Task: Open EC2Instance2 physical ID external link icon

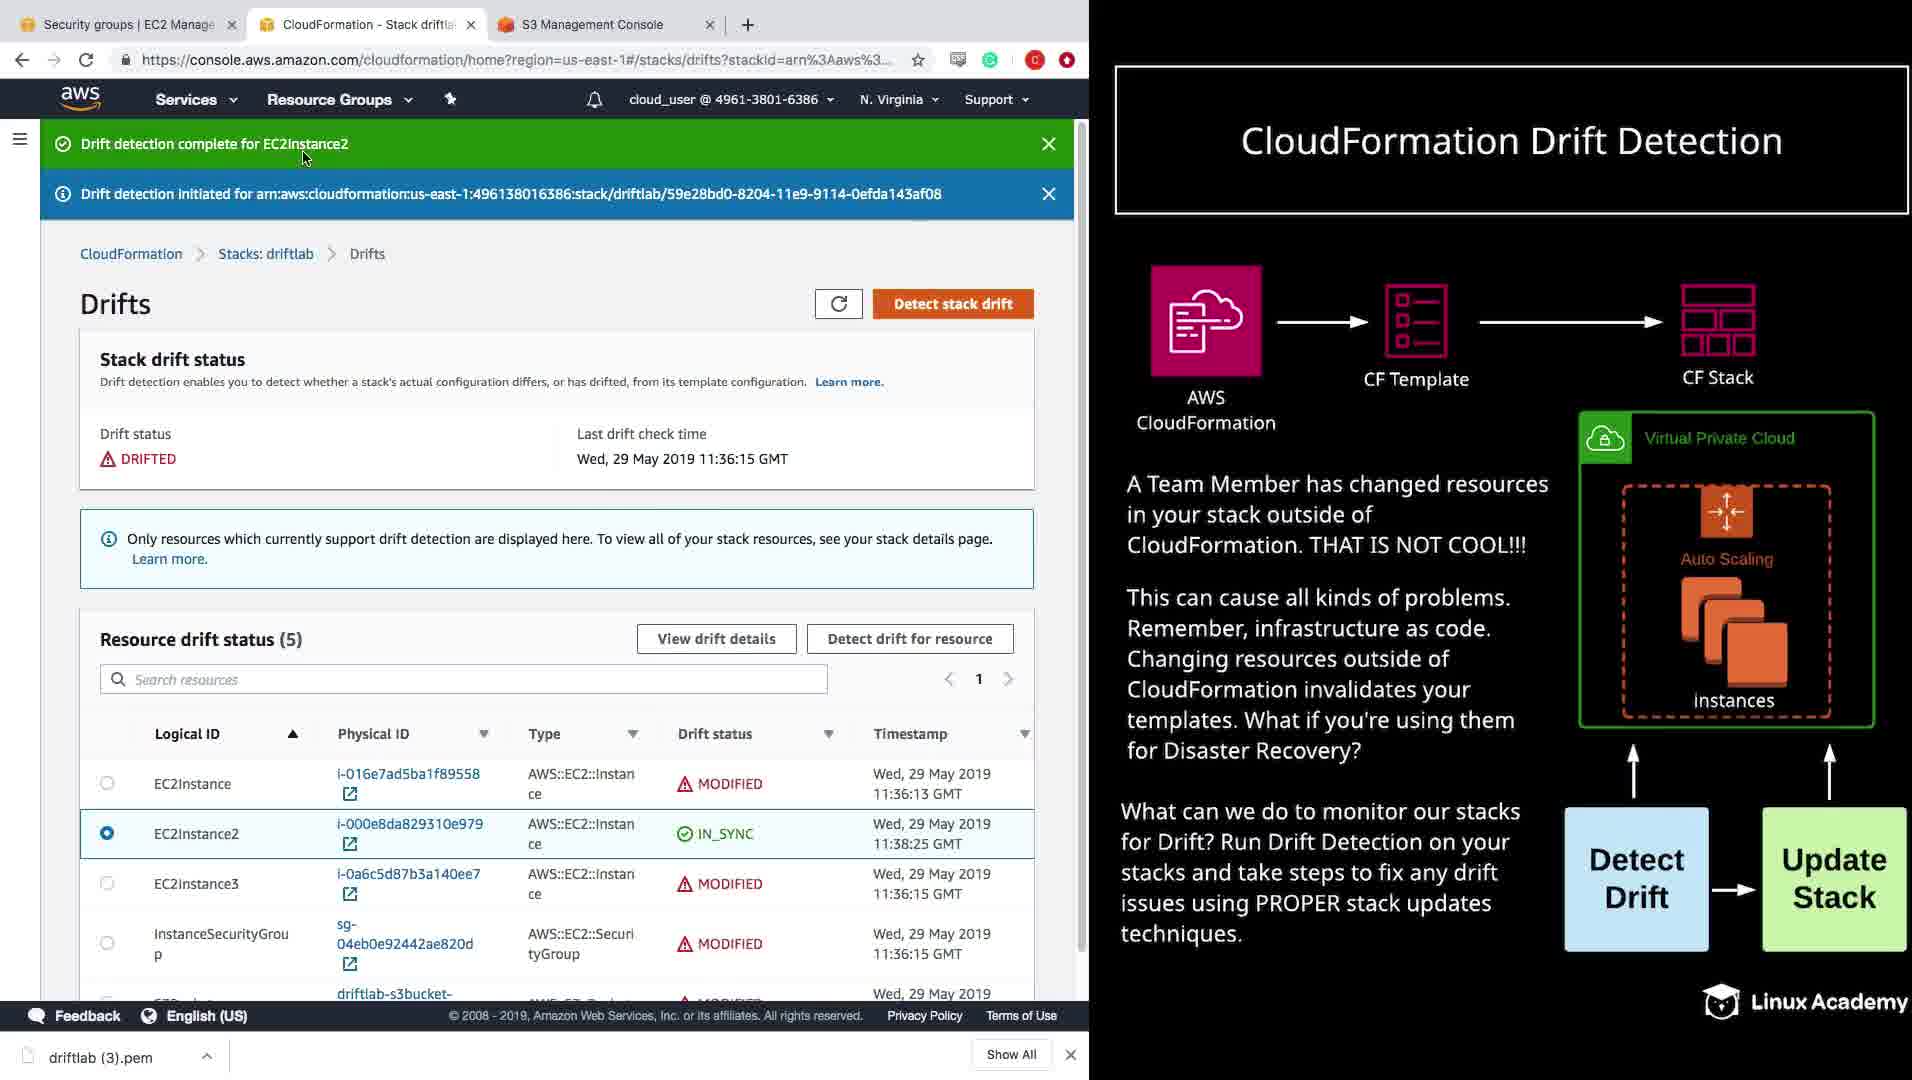Action: click(x=350, y=844)
